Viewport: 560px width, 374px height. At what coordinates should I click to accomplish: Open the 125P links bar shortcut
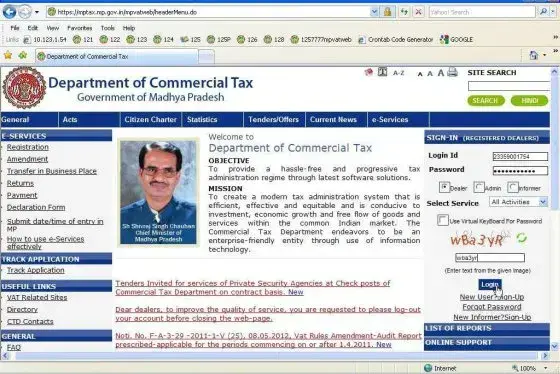[x=219, y=39]
